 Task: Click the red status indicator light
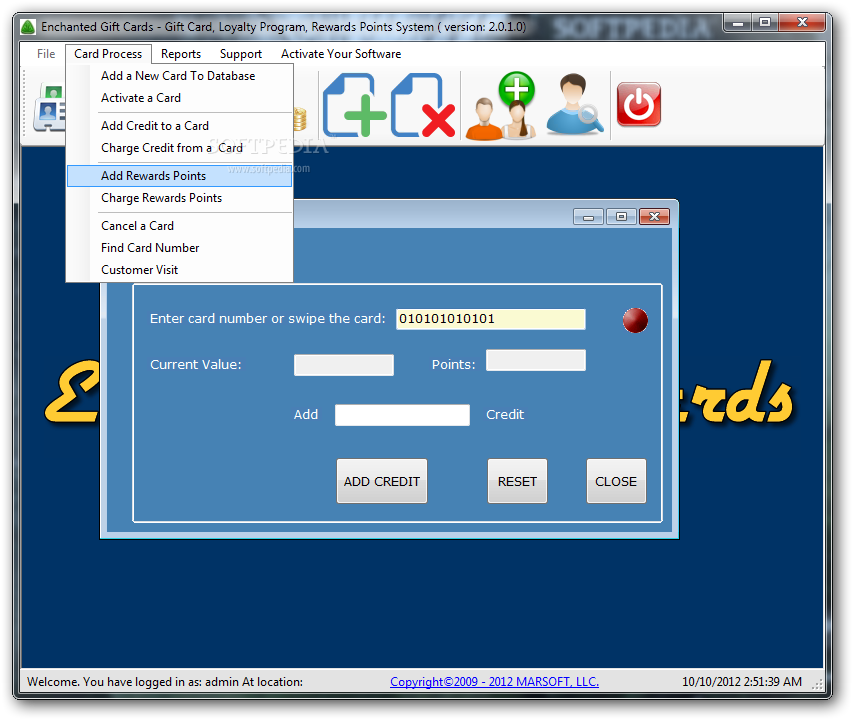pyautogui.click(x=635, y=320)
